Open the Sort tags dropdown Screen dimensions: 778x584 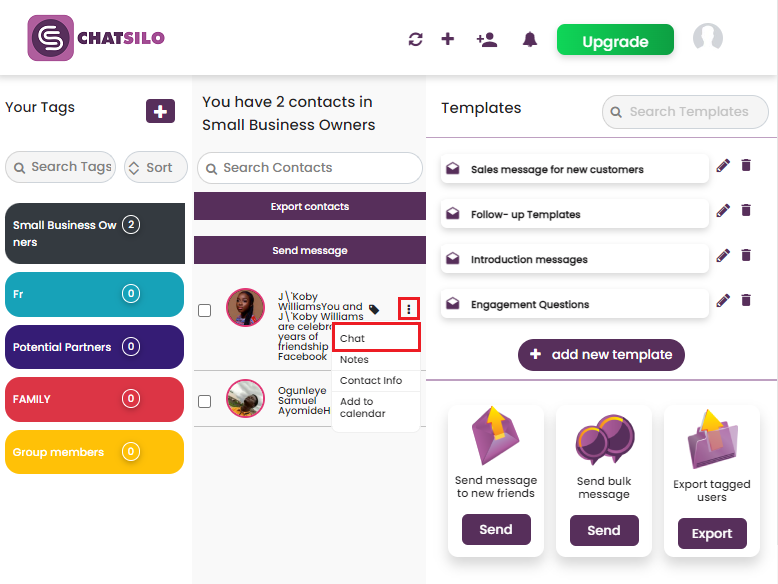click(x=156, y=167)
